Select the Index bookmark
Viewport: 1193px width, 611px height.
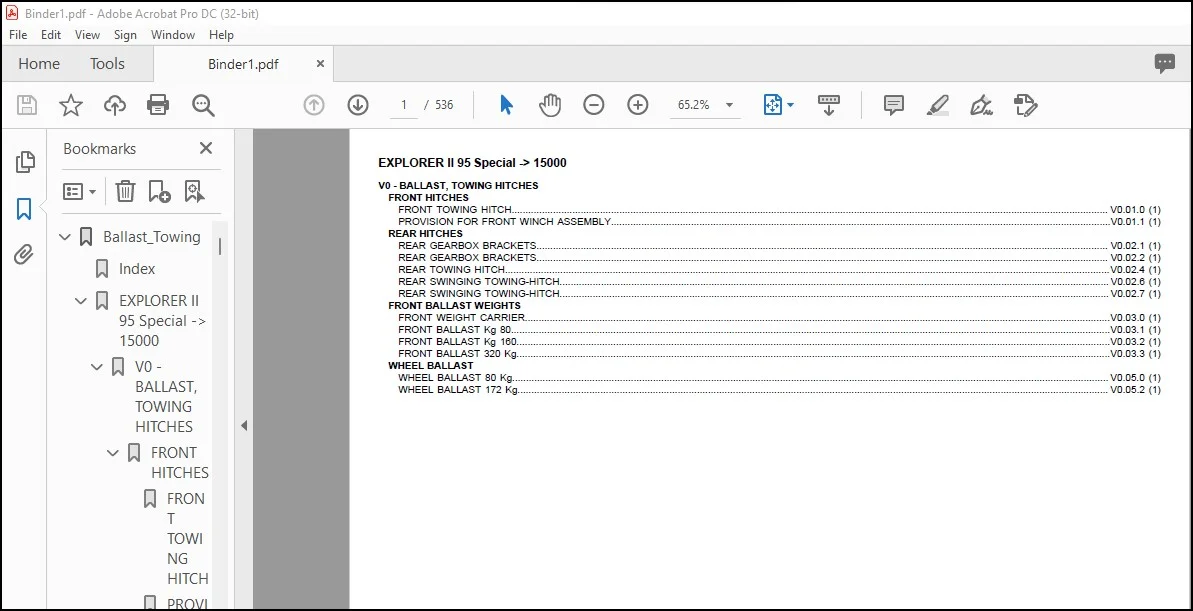pyautogui.click(x=137, y=269)
